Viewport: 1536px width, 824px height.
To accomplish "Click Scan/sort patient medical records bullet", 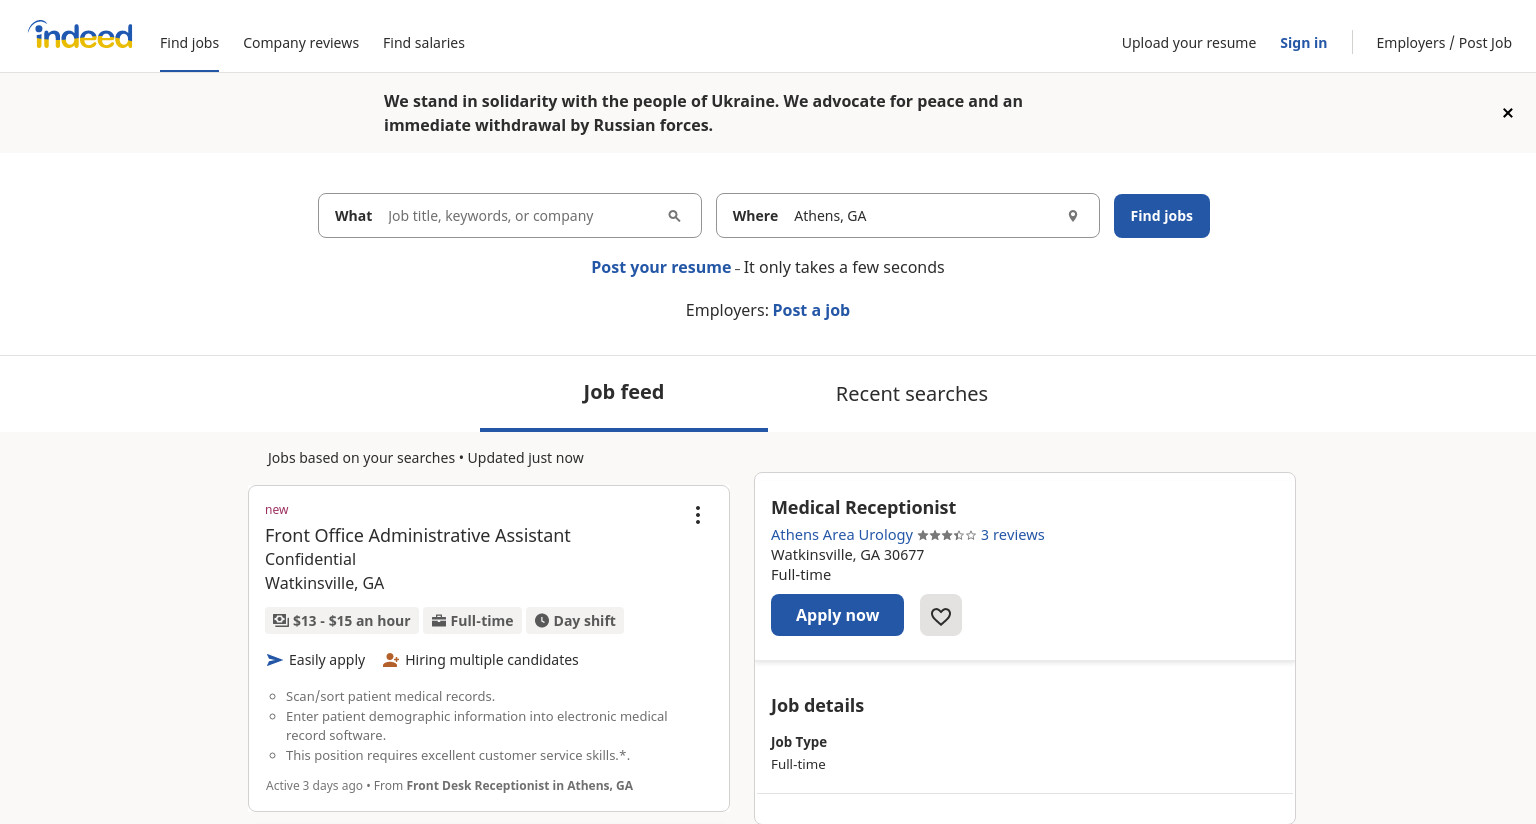I will point(390,696).
